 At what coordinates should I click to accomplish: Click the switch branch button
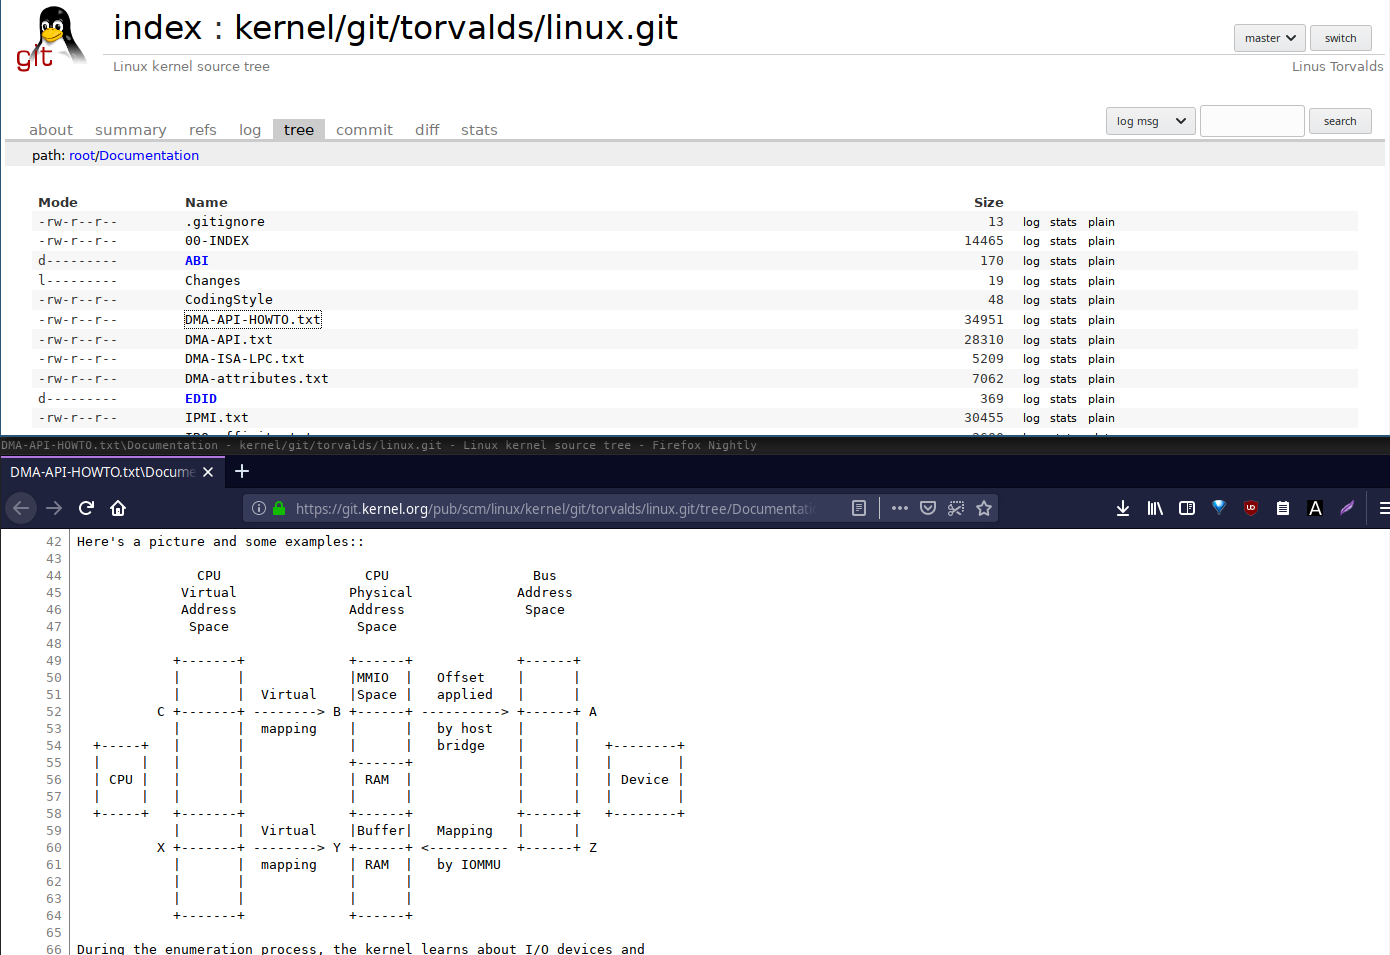(1341, 38)
